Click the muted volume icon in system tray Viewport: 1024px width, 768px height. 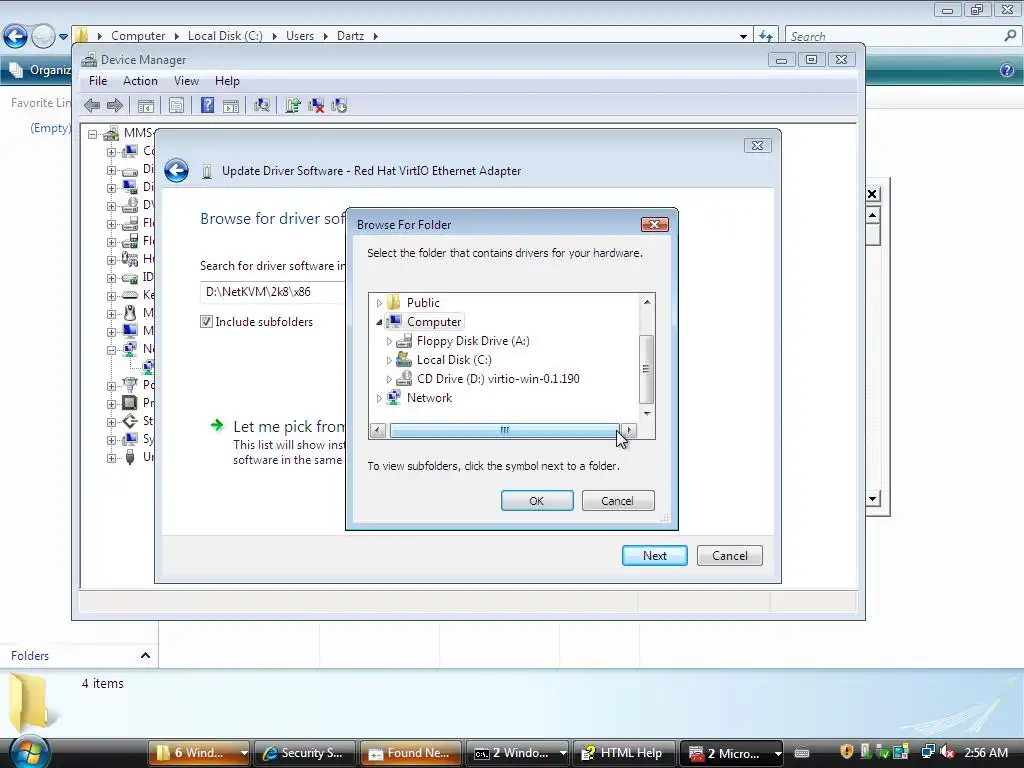[946, 752]
